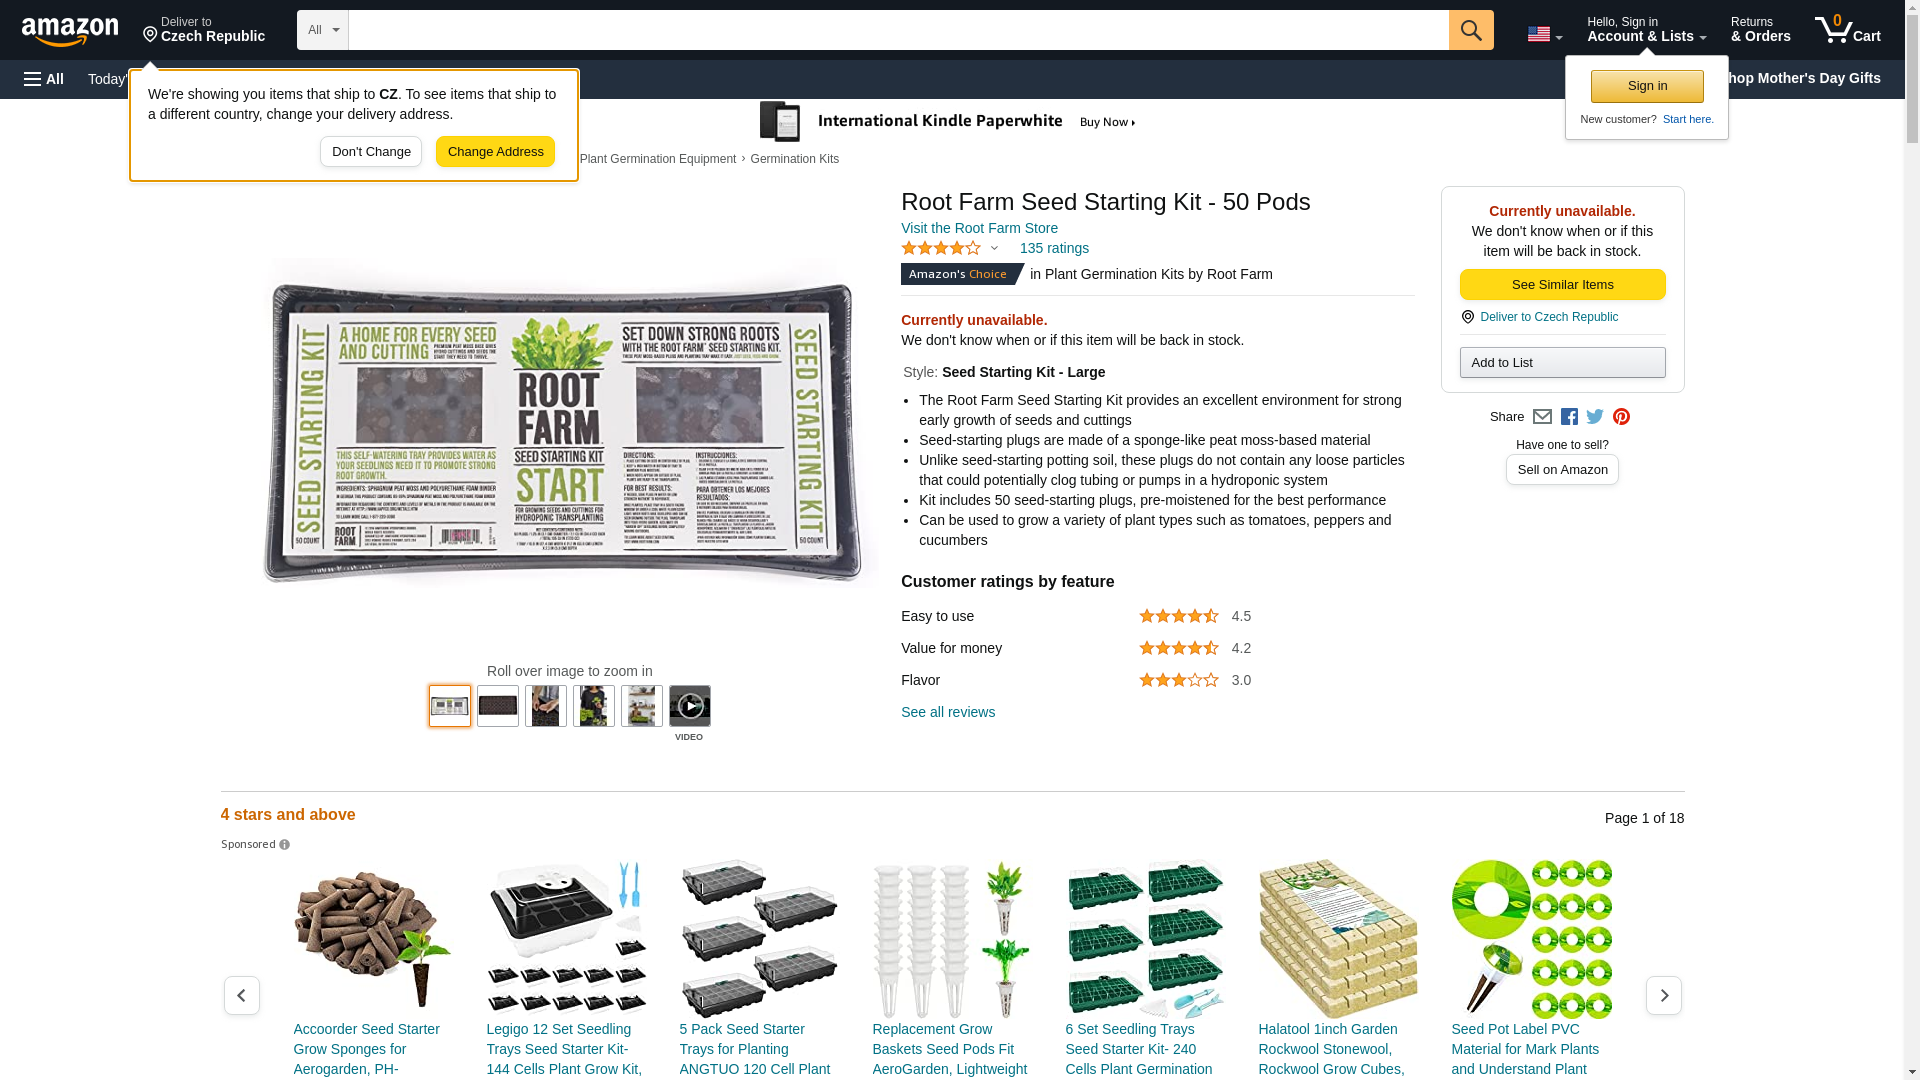Click the Change Address button
The height and width of the screenshot is (1080, 1920).
click(495, 152)
